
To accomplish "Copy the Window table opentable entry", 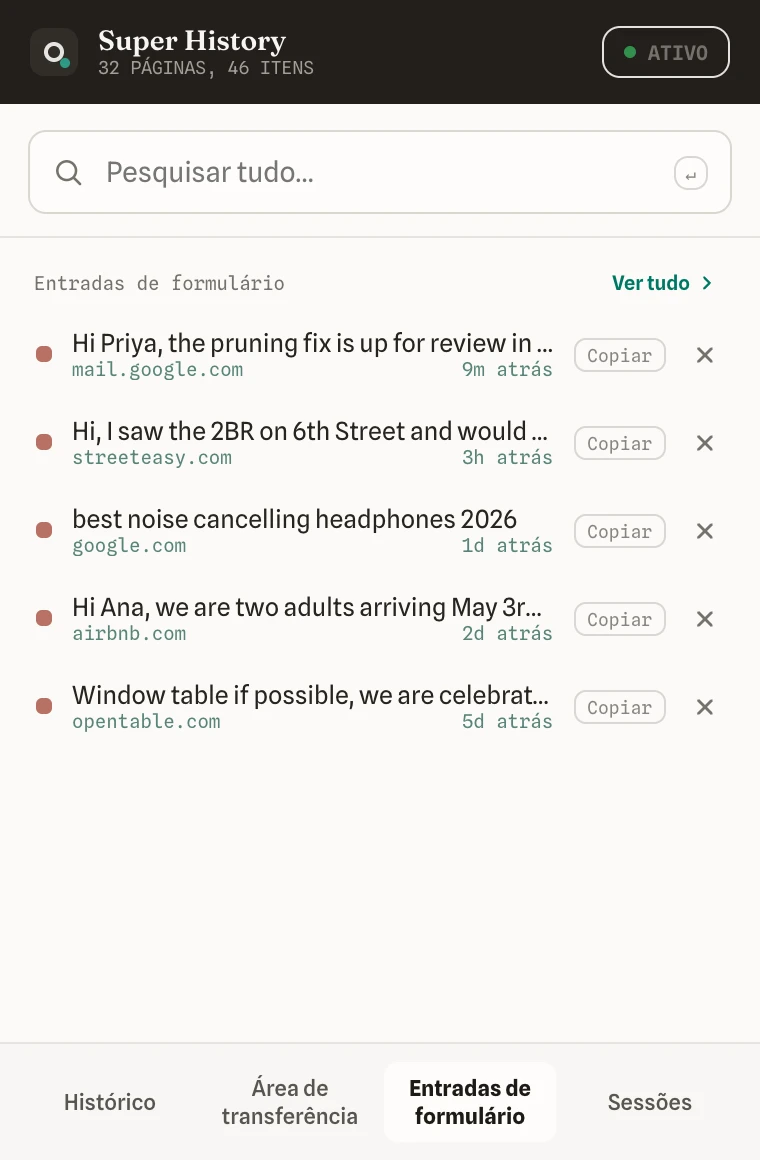I will click(619, 707).
